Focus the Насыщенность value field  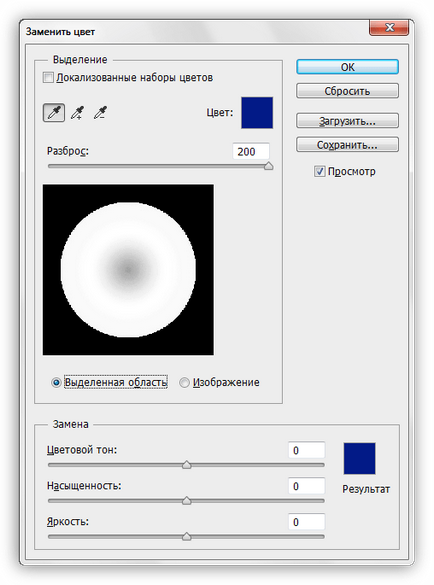pyautogui.click(x=306, y=486)
